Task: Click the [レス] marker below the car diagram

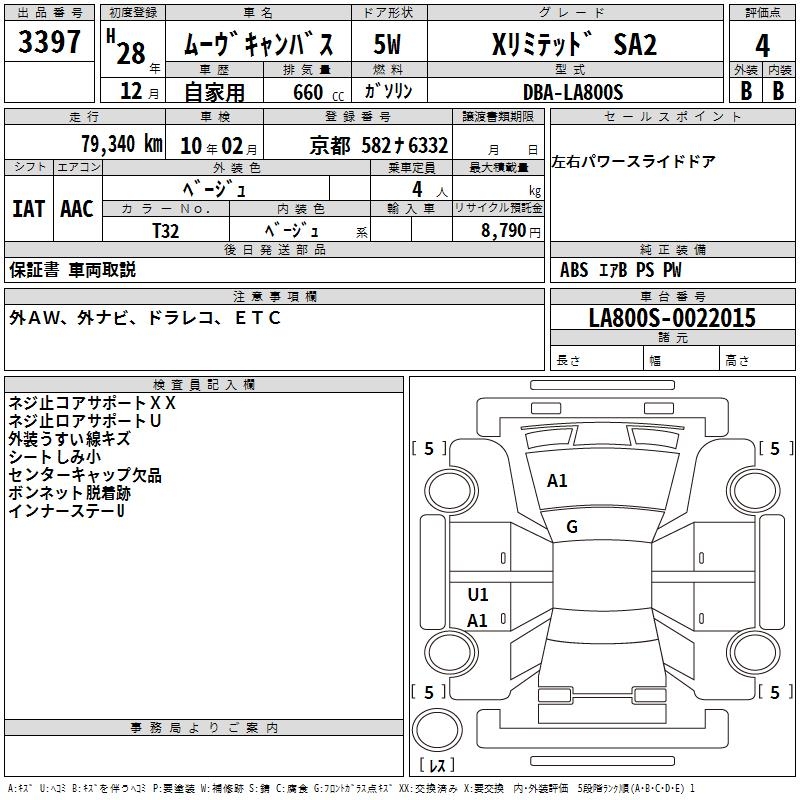Action: pyautogui.click(x=436, y=767)
